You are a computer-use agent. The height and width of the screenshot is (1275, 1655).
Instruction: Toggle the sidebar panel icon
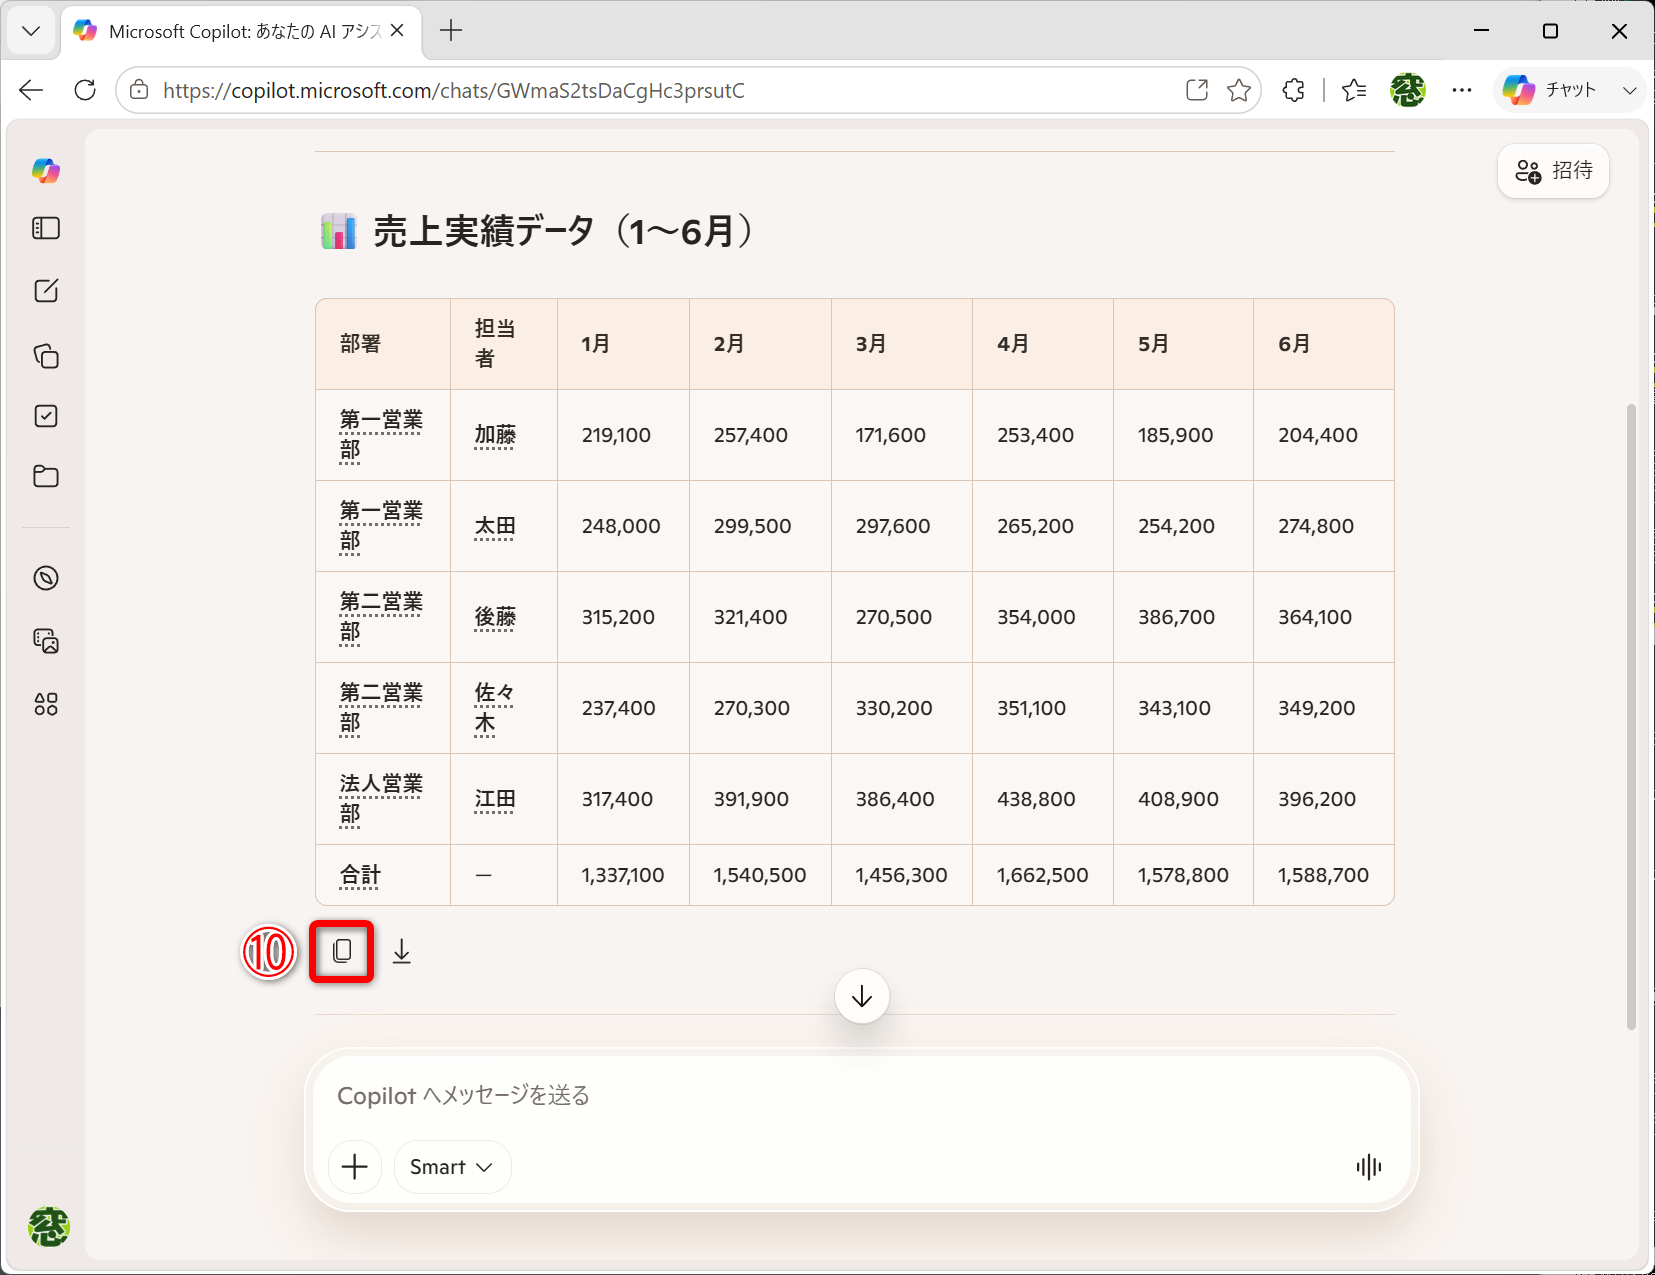pyautogui.click(x=46, y=229)
